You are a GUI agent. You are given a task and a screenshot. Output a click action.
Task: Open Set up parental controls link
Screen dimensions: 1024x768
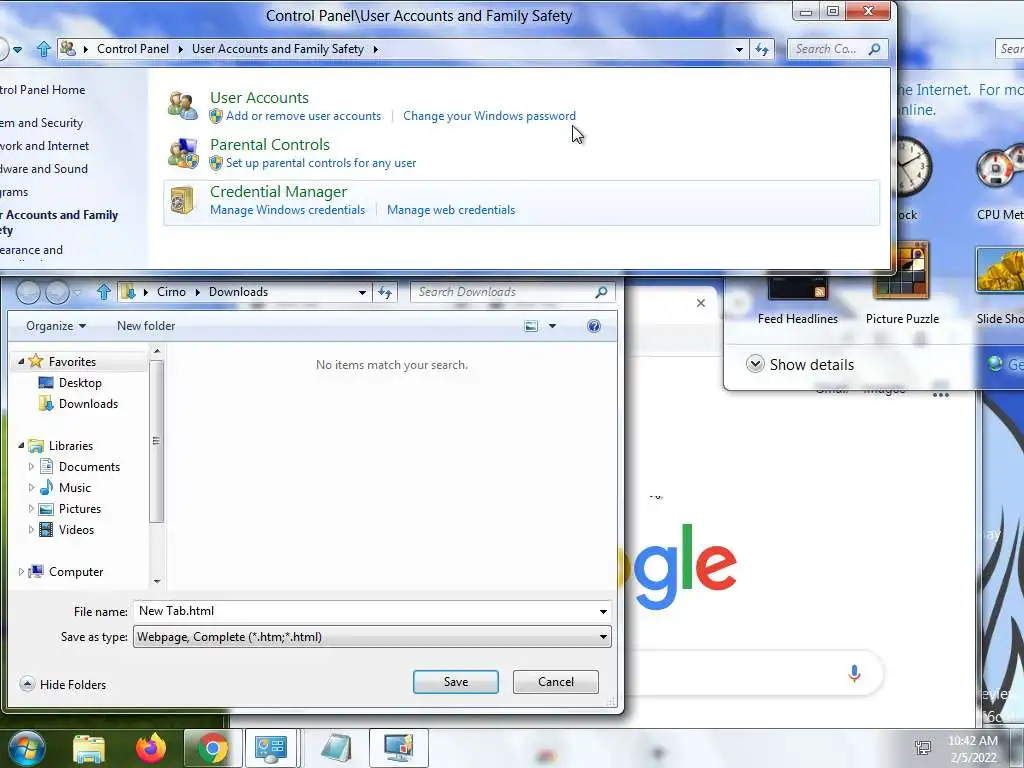(321, 163)
